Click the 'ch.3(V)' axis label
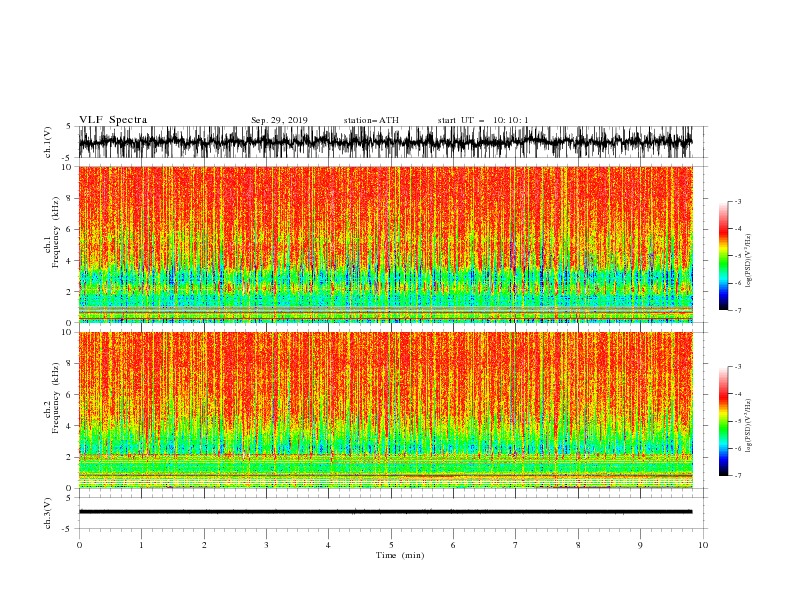The width and height of the screenshot is (792, 612). (x=48, y=513)
